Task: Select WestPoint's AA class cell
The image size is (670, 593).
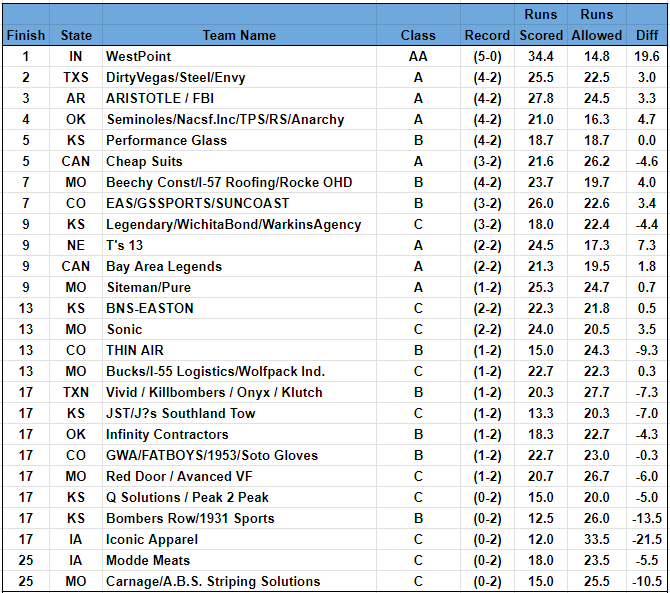Action: click(418, 56)
